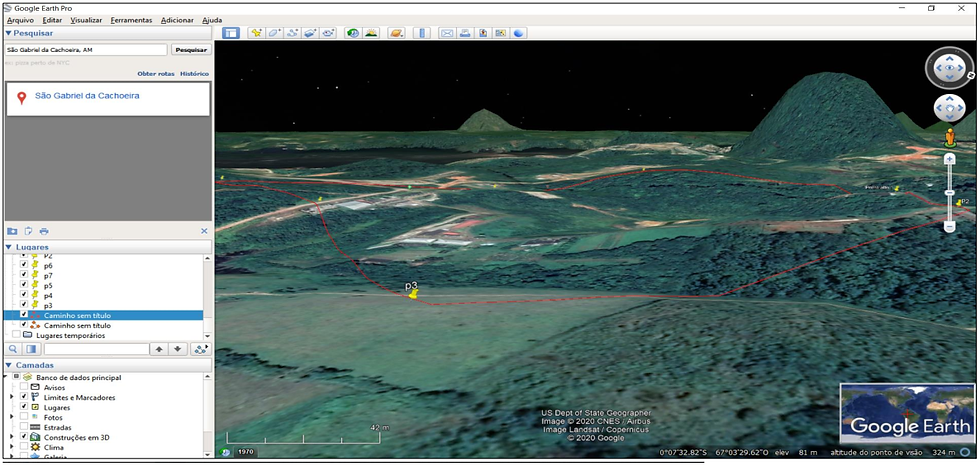Expand the Limites e Marcadores layer
Viewport: 980px width, 465px height.
[12, 398]
